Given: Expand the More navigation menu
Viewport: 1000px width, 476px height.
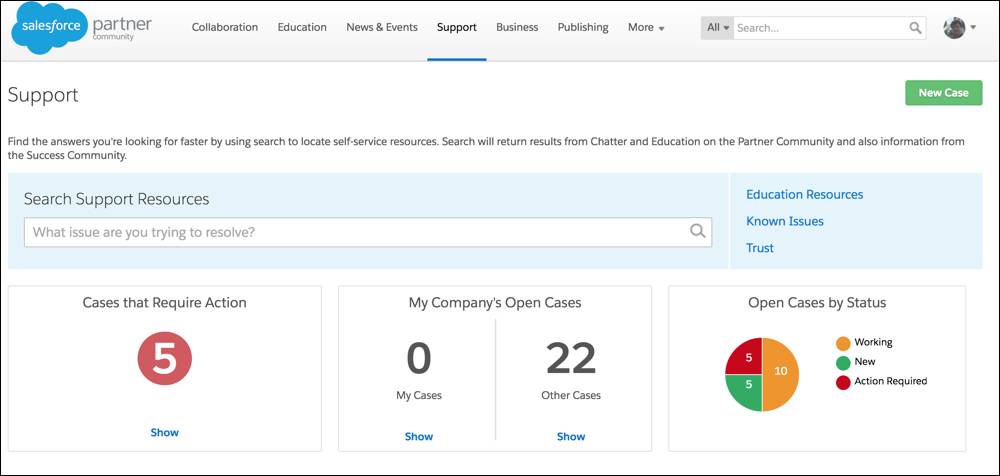Looking at the screenshot, I should click(x=646, y=27).
